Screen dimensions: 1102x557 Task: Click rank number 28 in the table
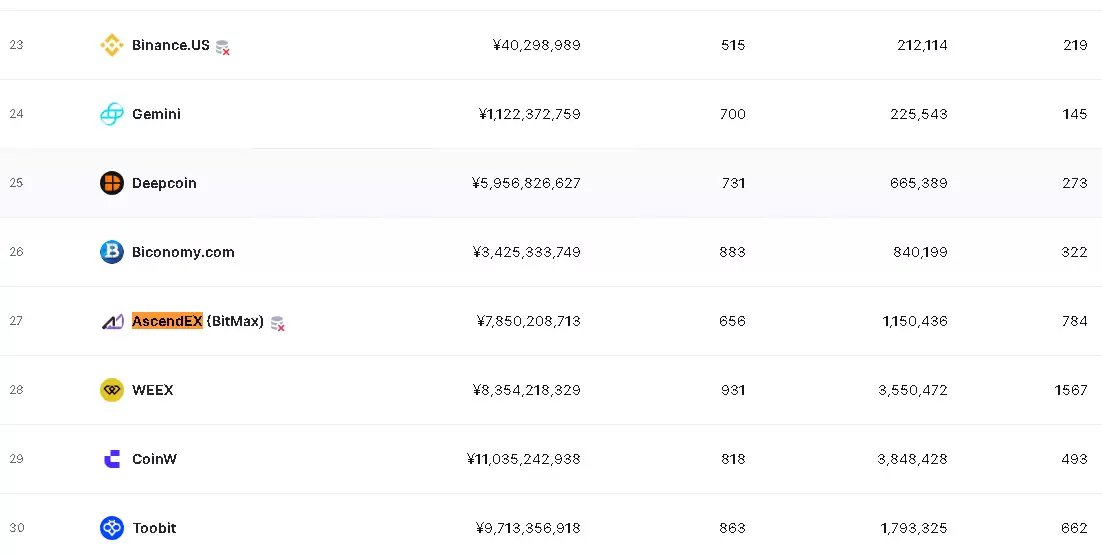click(x=16, y=390)
